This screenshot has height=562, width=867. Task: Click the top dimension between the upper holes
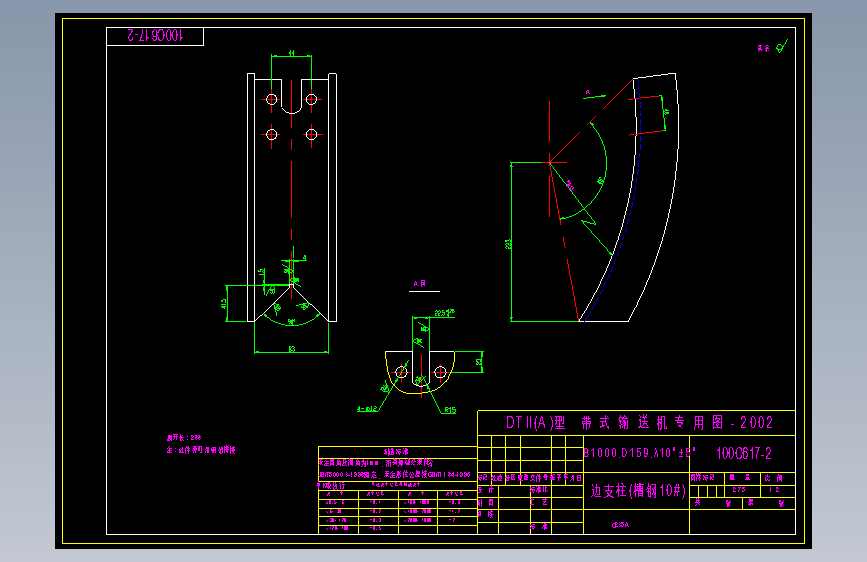coord(291,53)
